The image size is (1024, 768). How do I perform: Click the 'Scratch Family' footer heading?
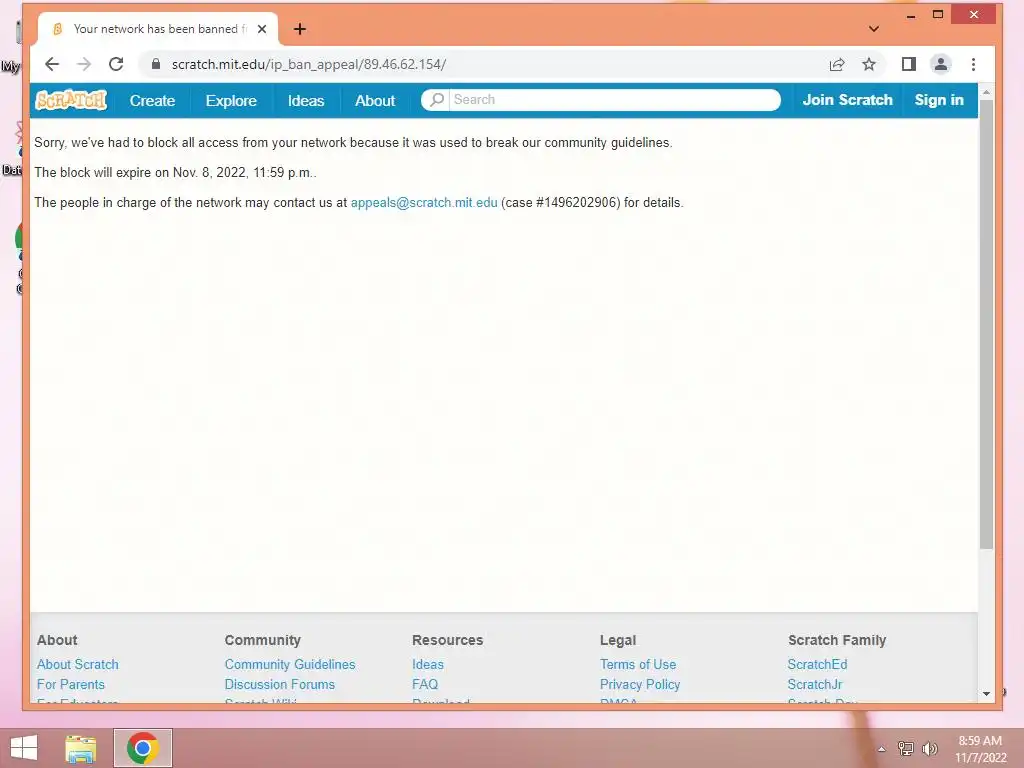coord(837,640)
